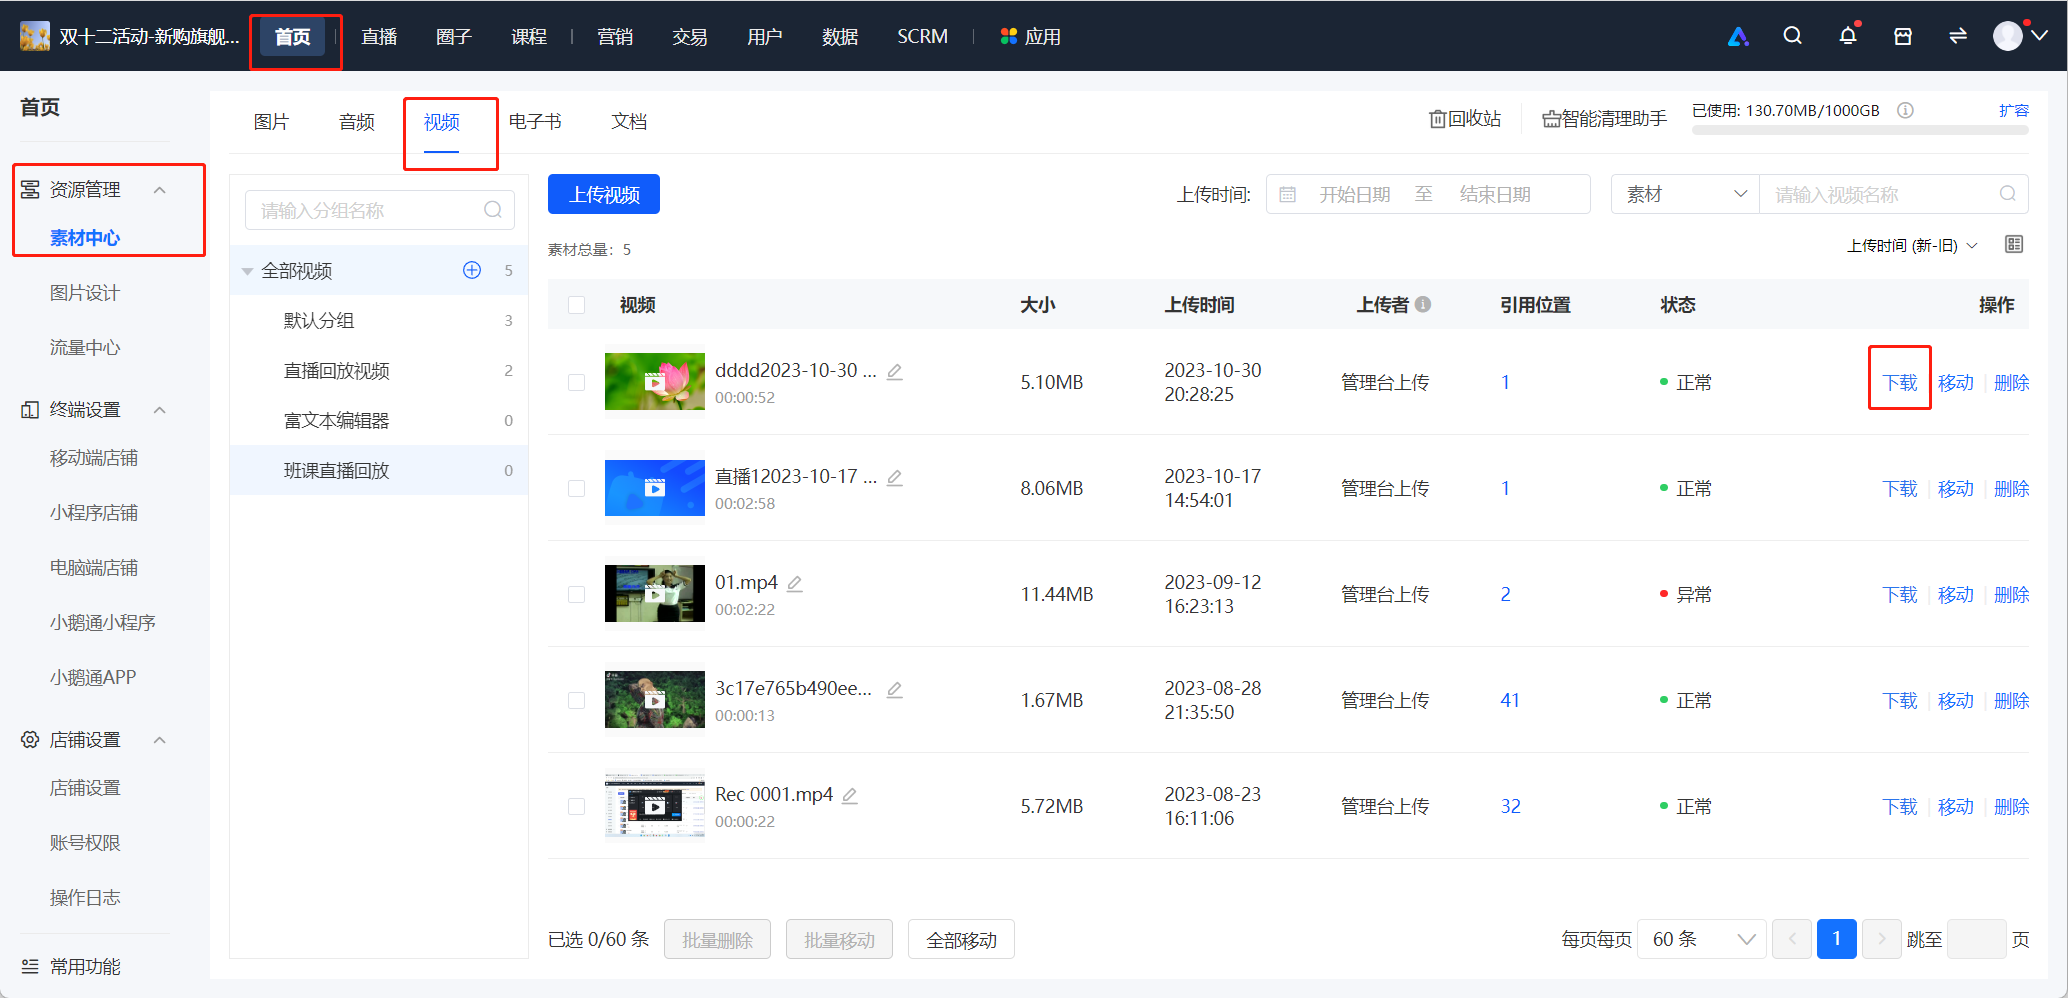
Task: Click the store logo in the top-left
Action: 35,36
